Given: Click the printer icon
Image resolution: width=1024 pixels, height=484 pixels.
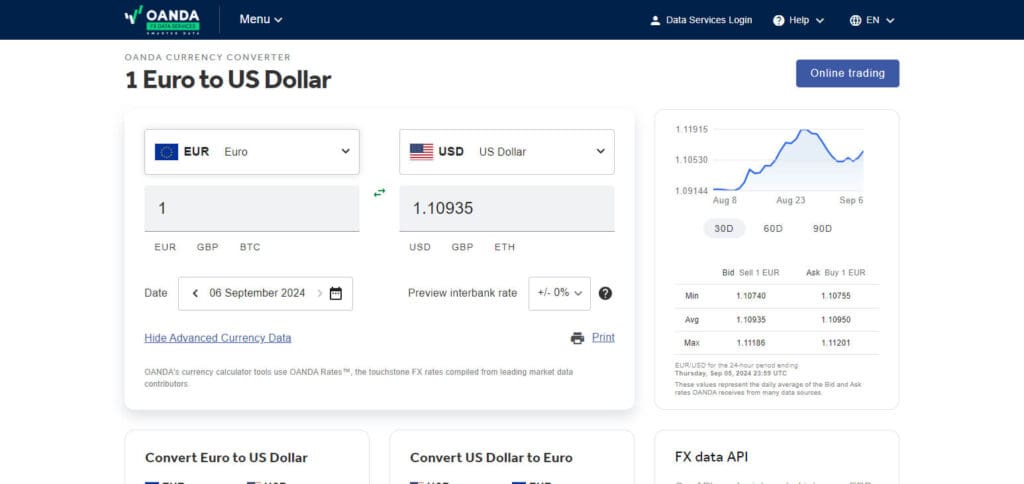Looking at the screenshot, I should click(577, 338).
